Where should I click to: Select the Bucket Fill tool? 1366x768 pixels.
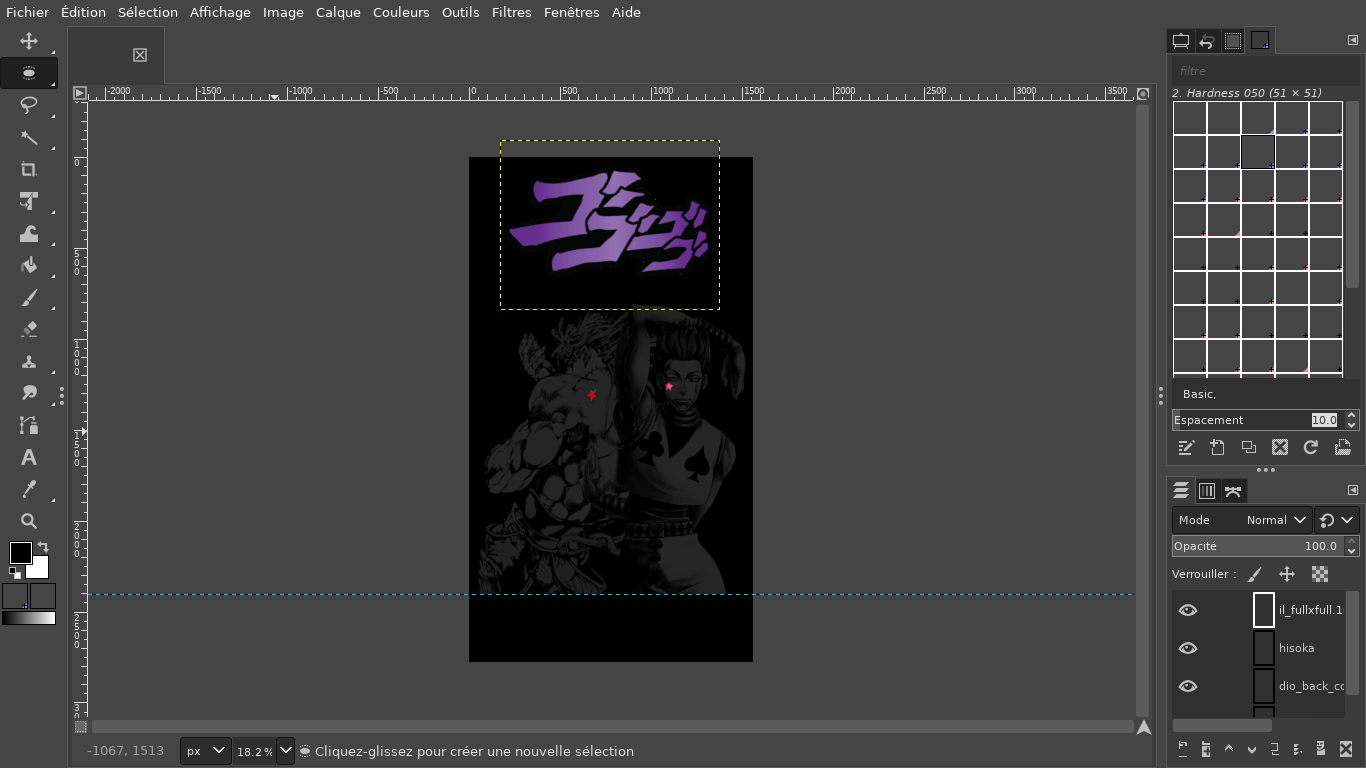tap(29, 265)
